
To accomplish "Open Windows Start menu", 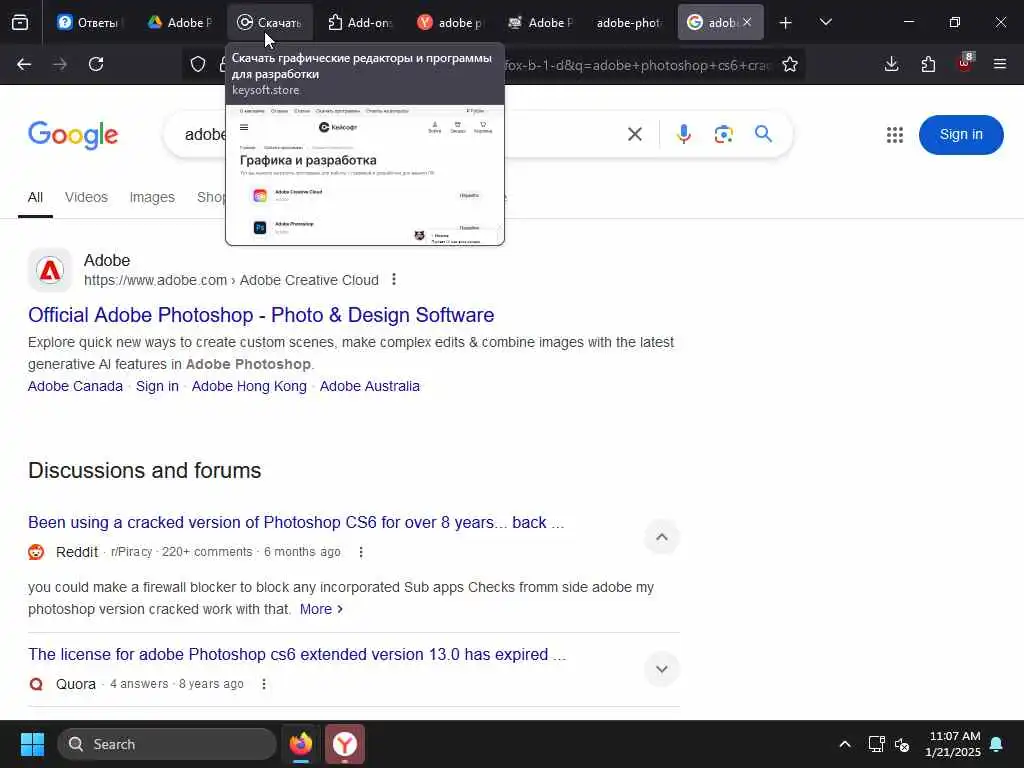I will click(32, 744).
